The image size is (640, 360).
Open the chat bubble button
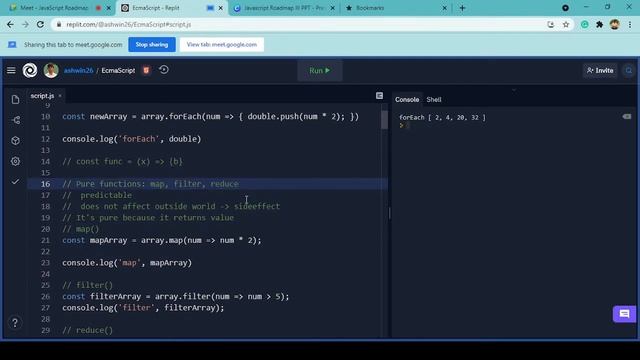click(x=624, y=314)
